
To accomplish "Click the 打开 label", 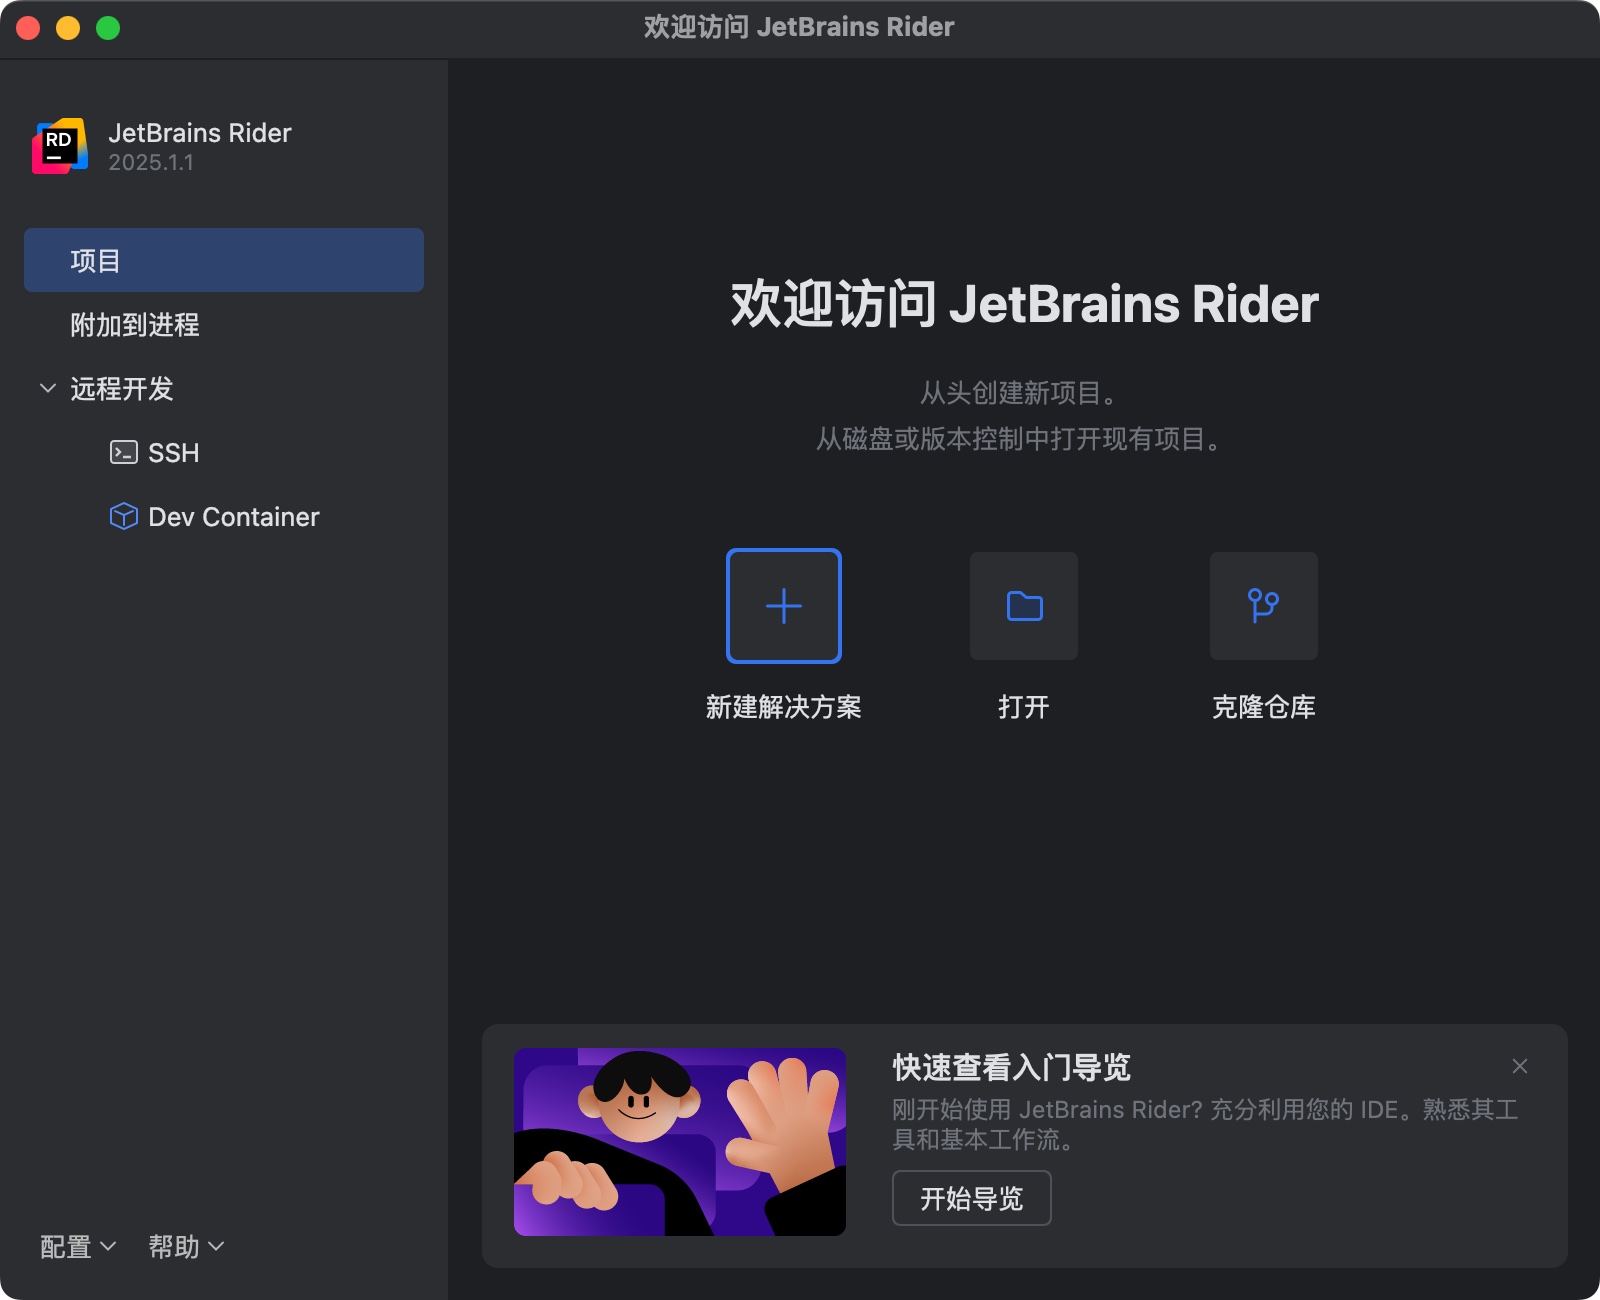I will point(1024,707).
